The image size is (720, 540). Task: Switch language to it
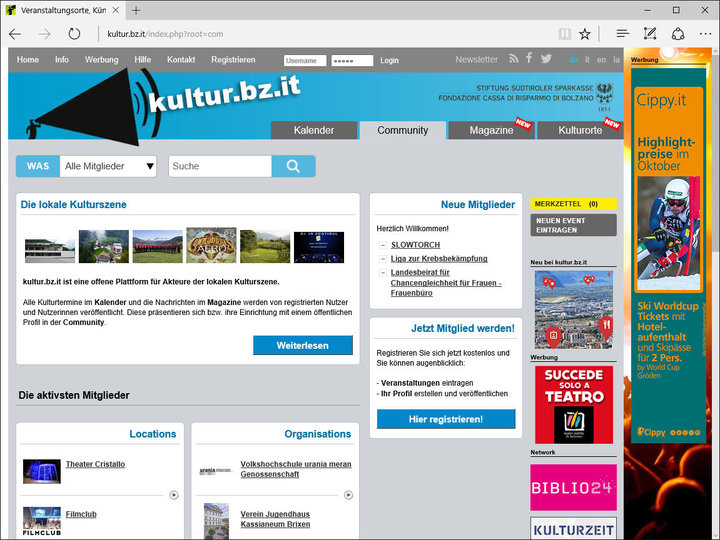click(x=587, y=60)
